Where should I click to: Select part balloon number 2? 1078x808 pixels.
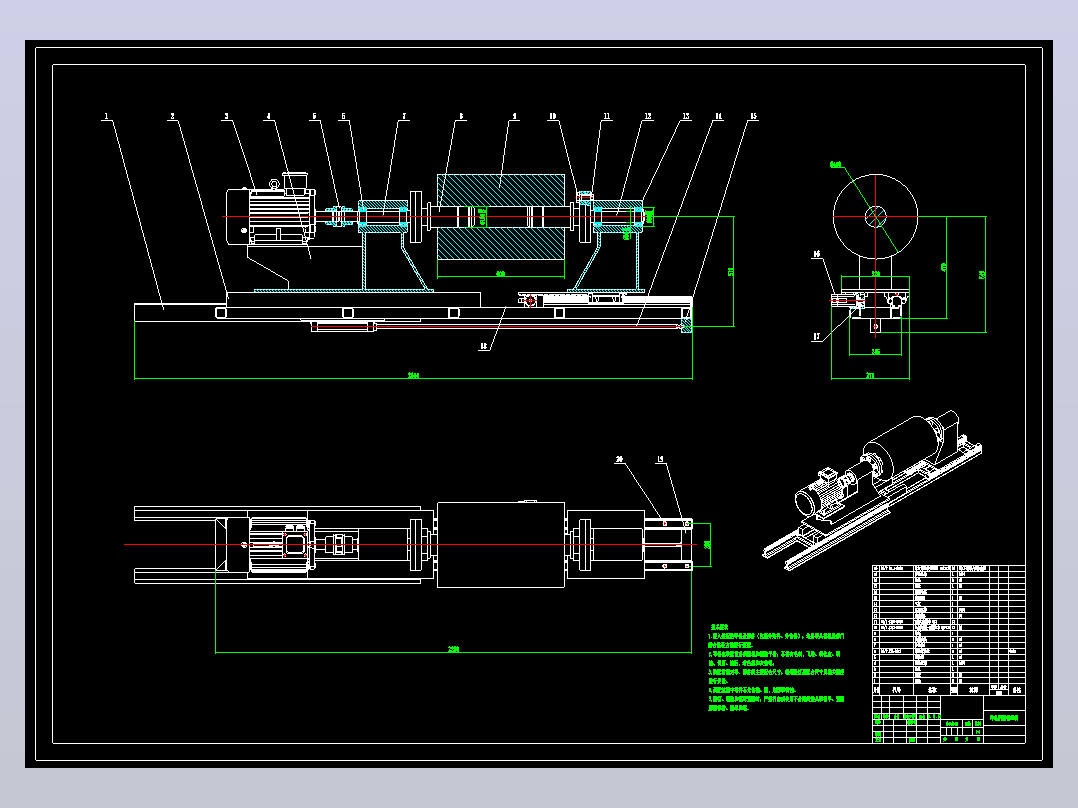pos(173,116)
